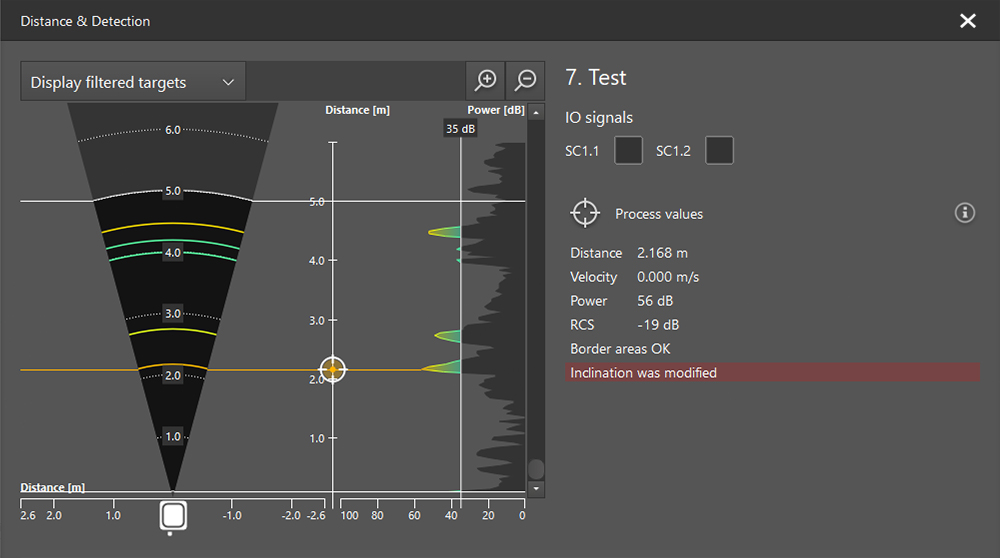1000x558 pixels.
Task: Close the Distance & Detection dialog
Action: (x=967, y=20)
